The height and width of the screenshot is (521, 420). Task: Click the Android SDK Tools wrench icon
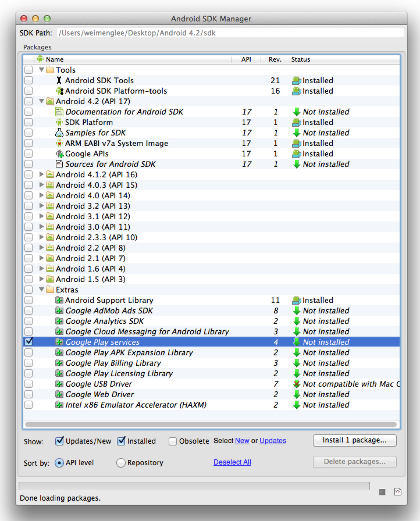coord(59,80)
